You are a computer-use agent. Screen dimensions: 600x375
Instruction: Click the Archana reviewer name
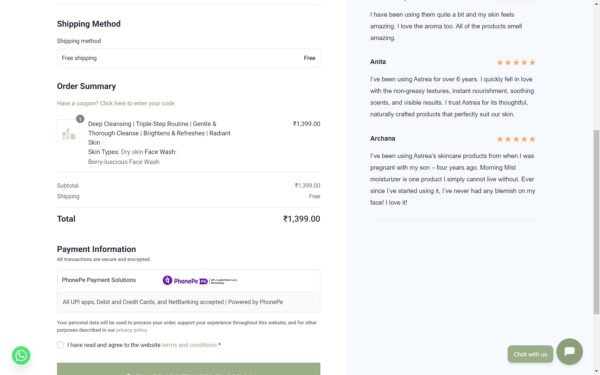point(382,139)
